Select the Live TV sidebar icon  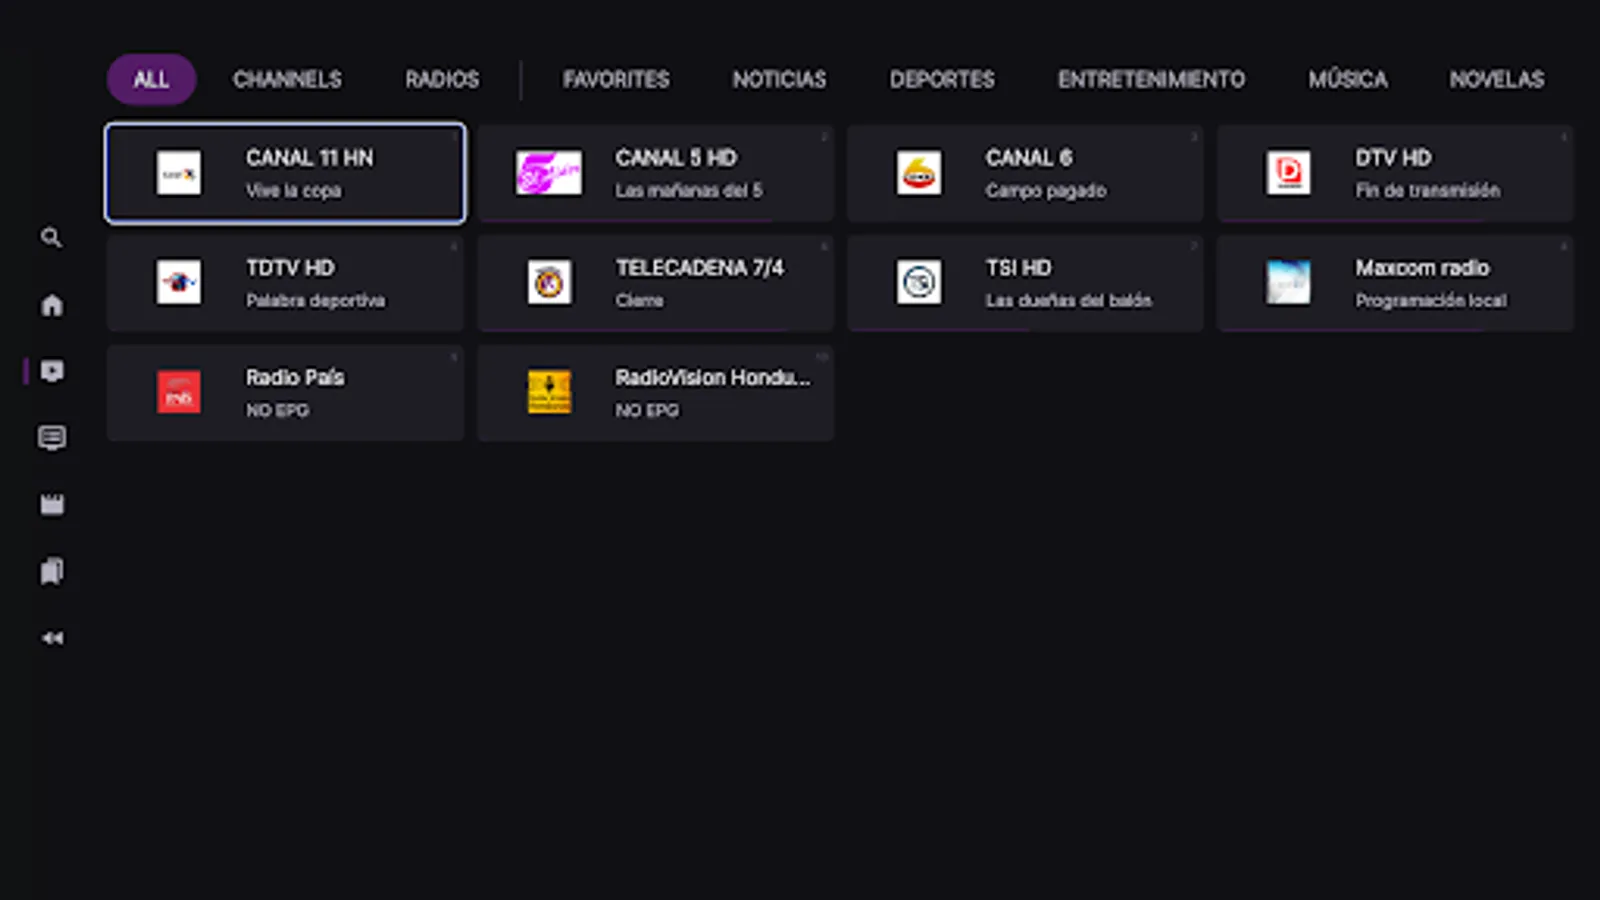(51, 371)
